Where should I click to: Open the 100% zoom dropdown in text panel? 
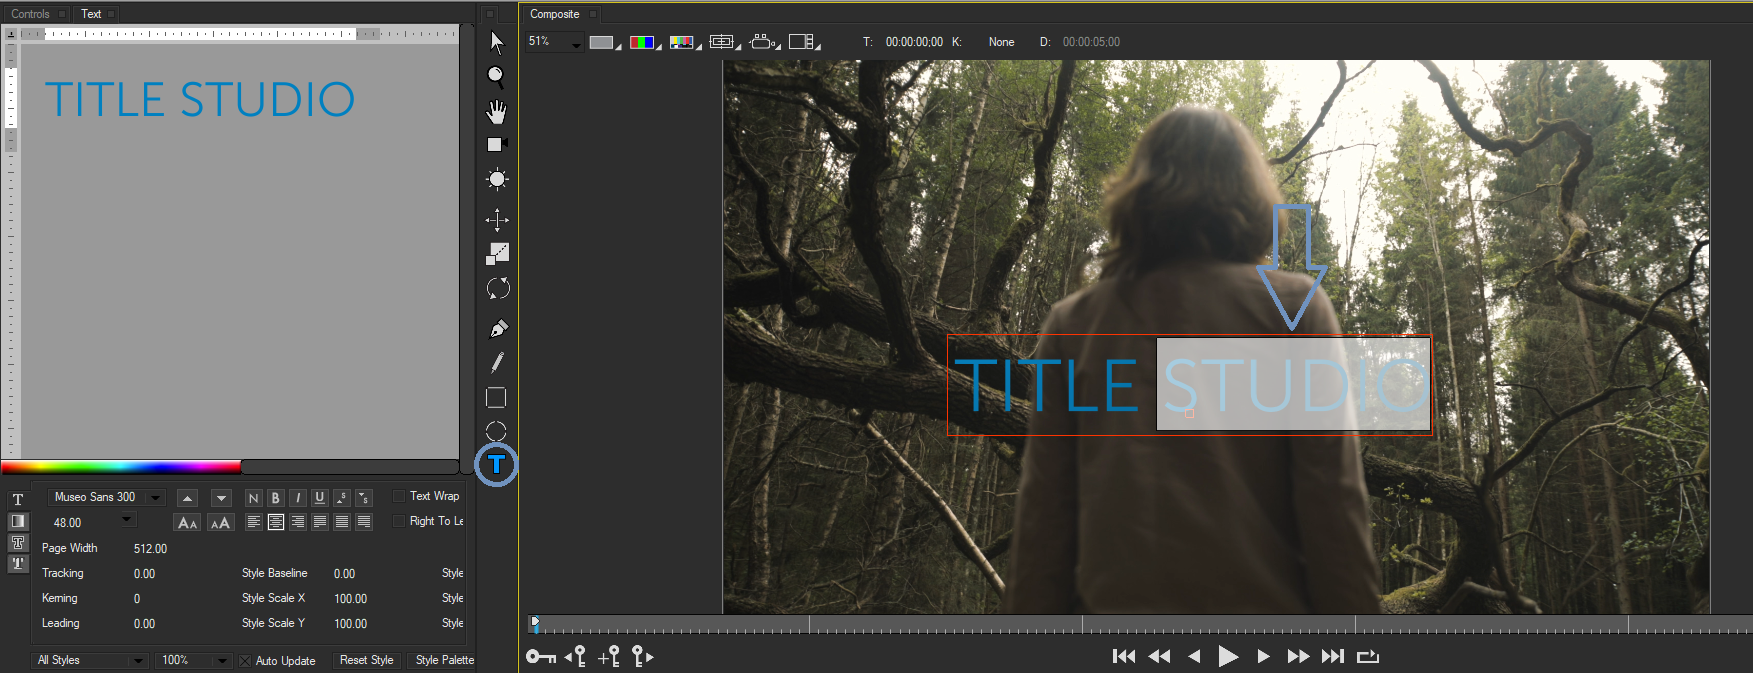(195, 660)
